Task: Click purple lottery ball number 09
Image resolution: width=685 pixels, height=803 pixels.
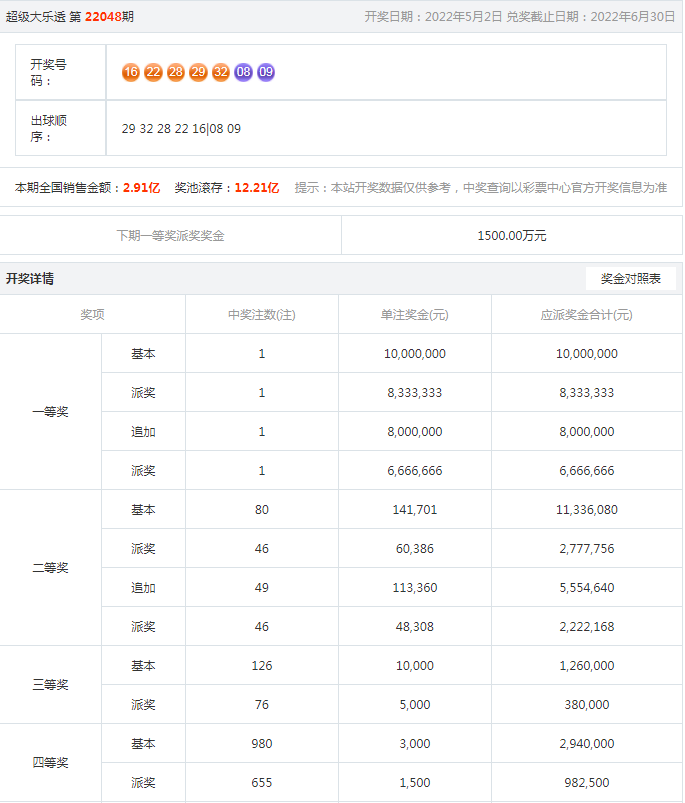Action: pos(266,72)
